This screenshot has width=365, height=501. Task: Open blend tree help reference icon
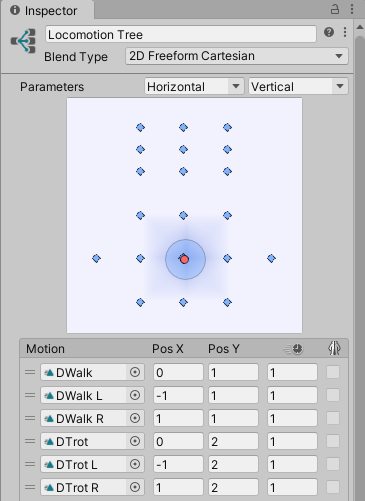[329, 32]
